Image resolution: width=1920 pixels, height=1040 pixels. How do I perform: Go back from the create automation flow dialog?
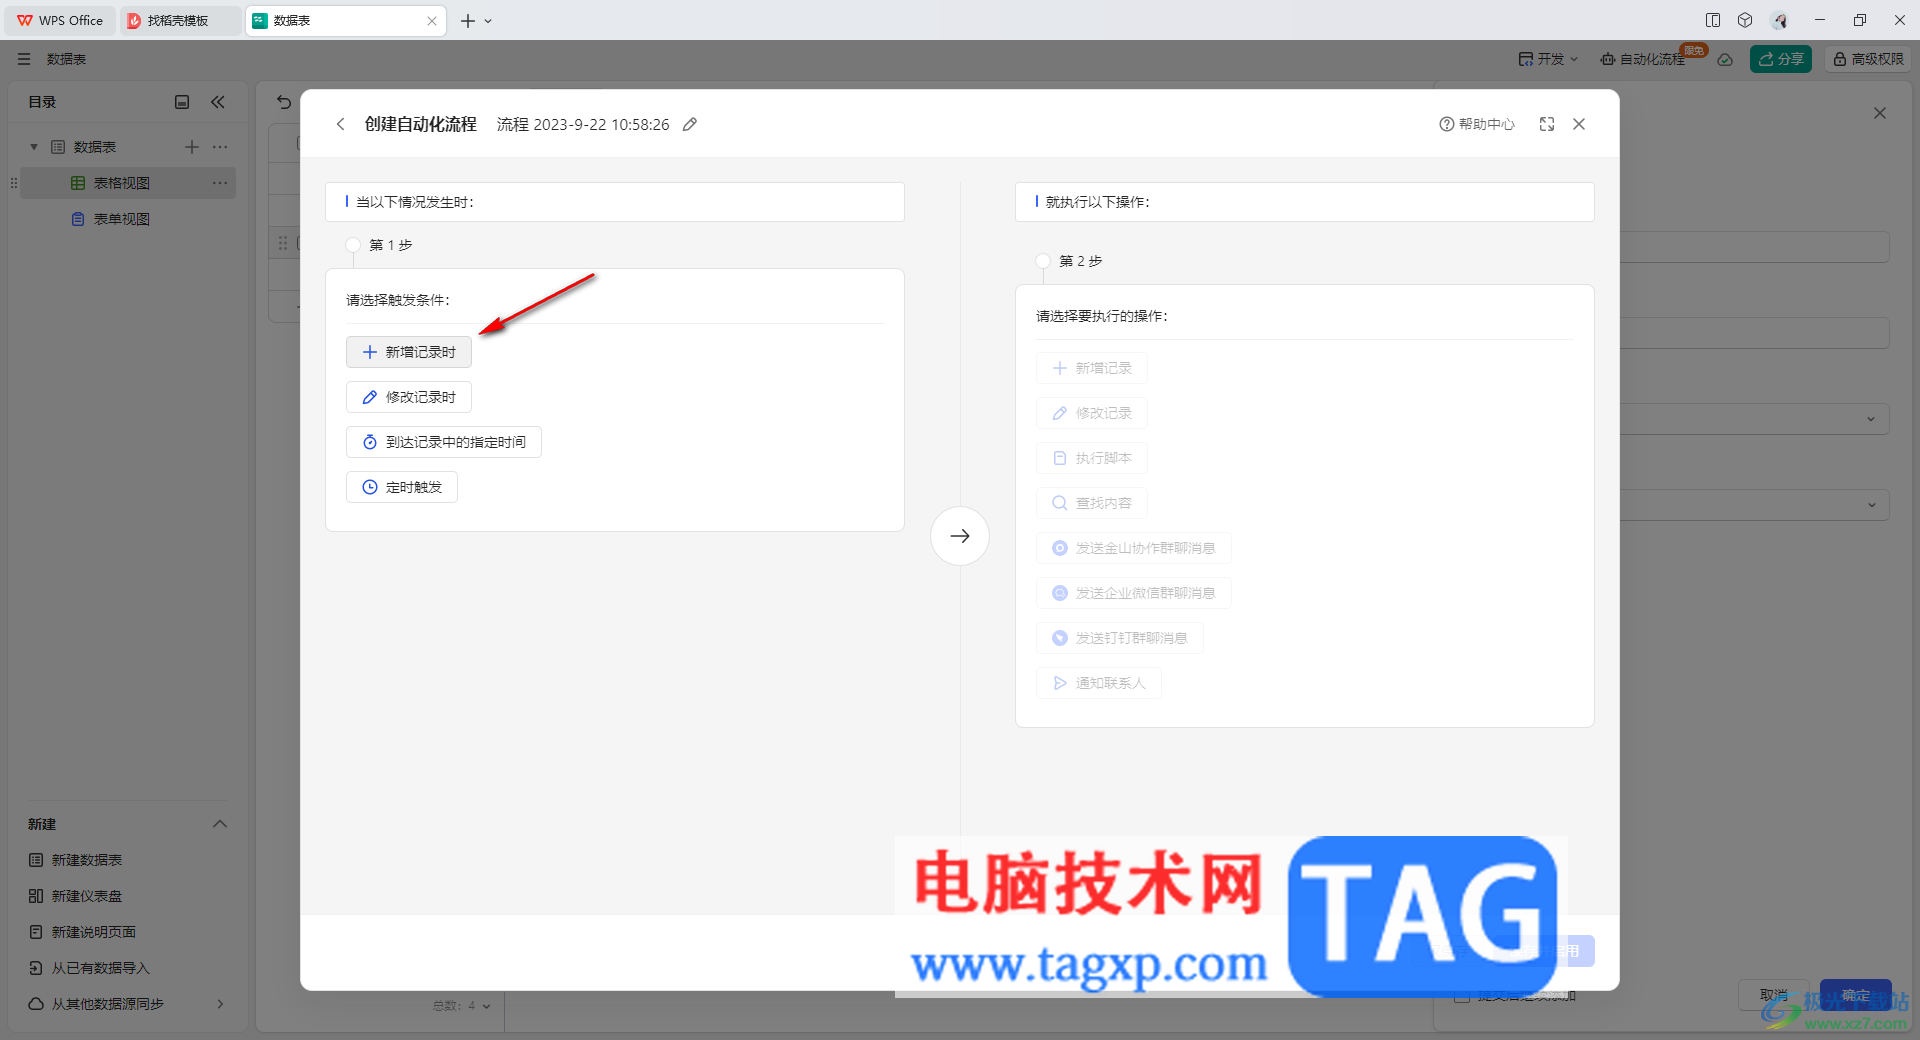340,124
